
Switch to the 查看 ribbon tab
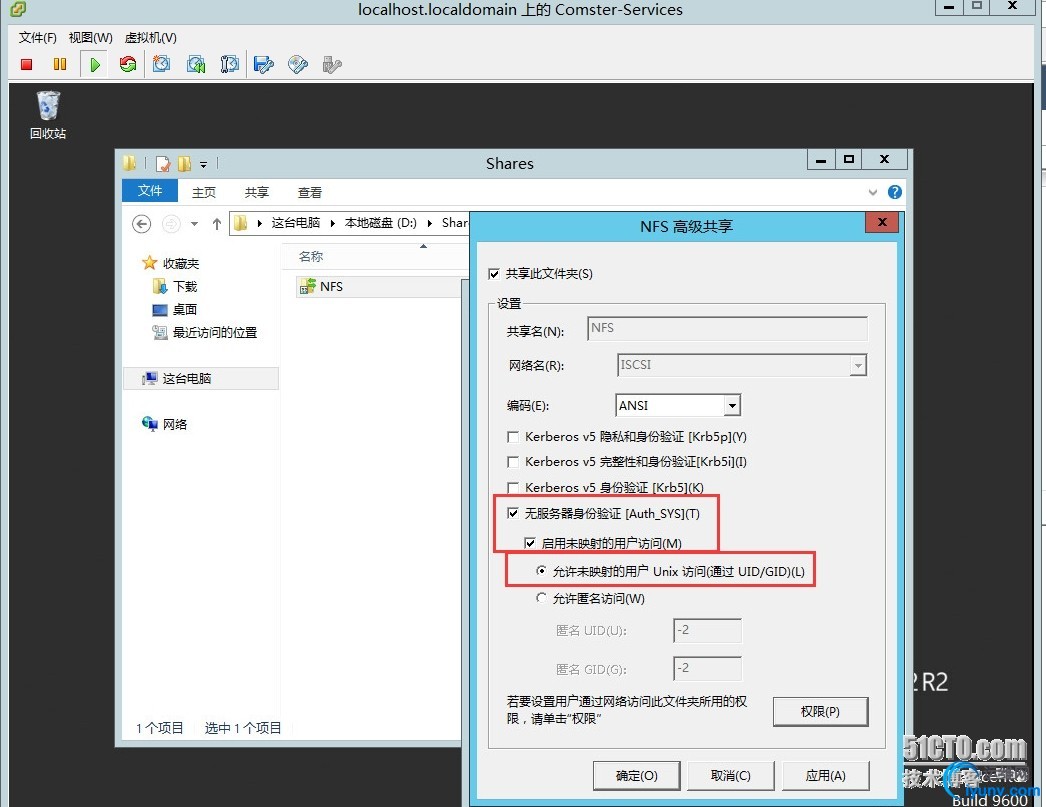(x=310, y=192)
